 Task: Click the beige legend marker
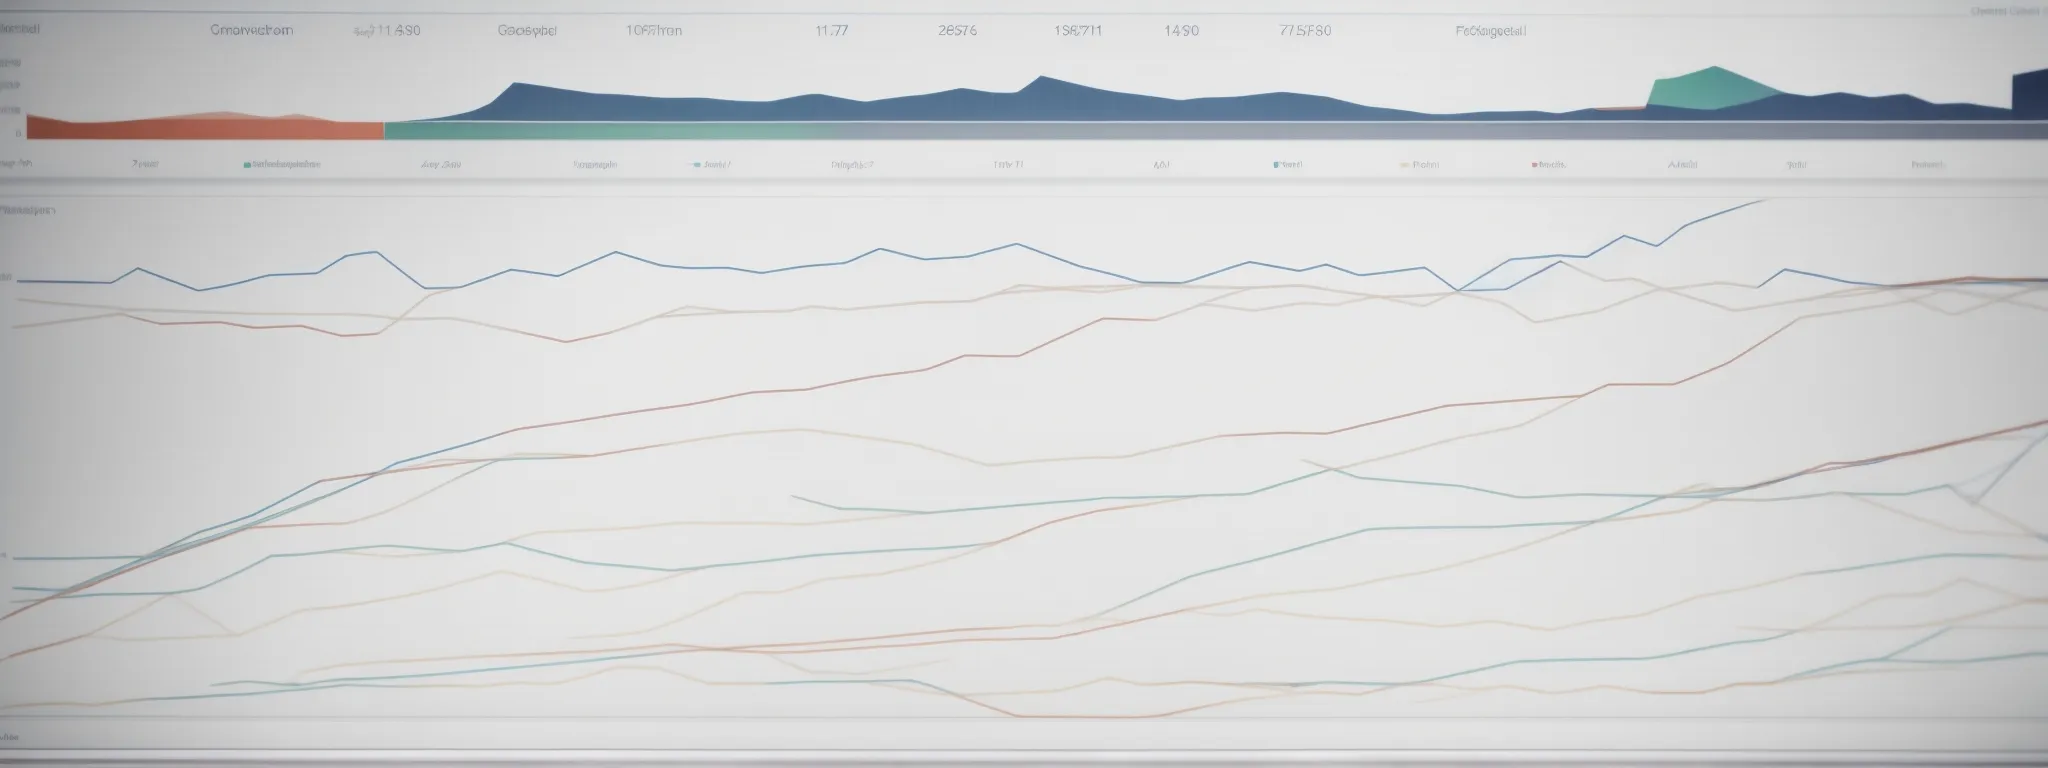click(x=1405, y=164)
